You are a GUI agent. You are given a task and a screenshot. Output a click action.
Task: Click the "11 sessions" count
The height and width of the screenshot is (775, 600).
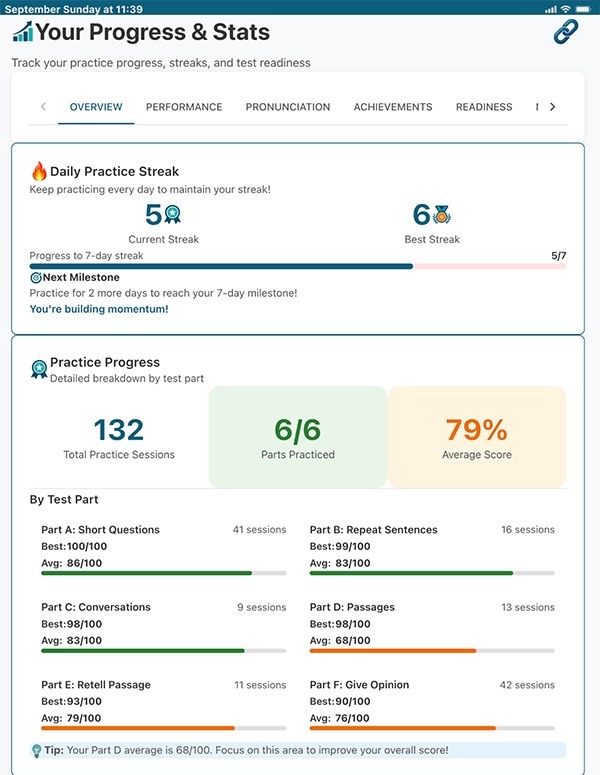pos(260,685)
